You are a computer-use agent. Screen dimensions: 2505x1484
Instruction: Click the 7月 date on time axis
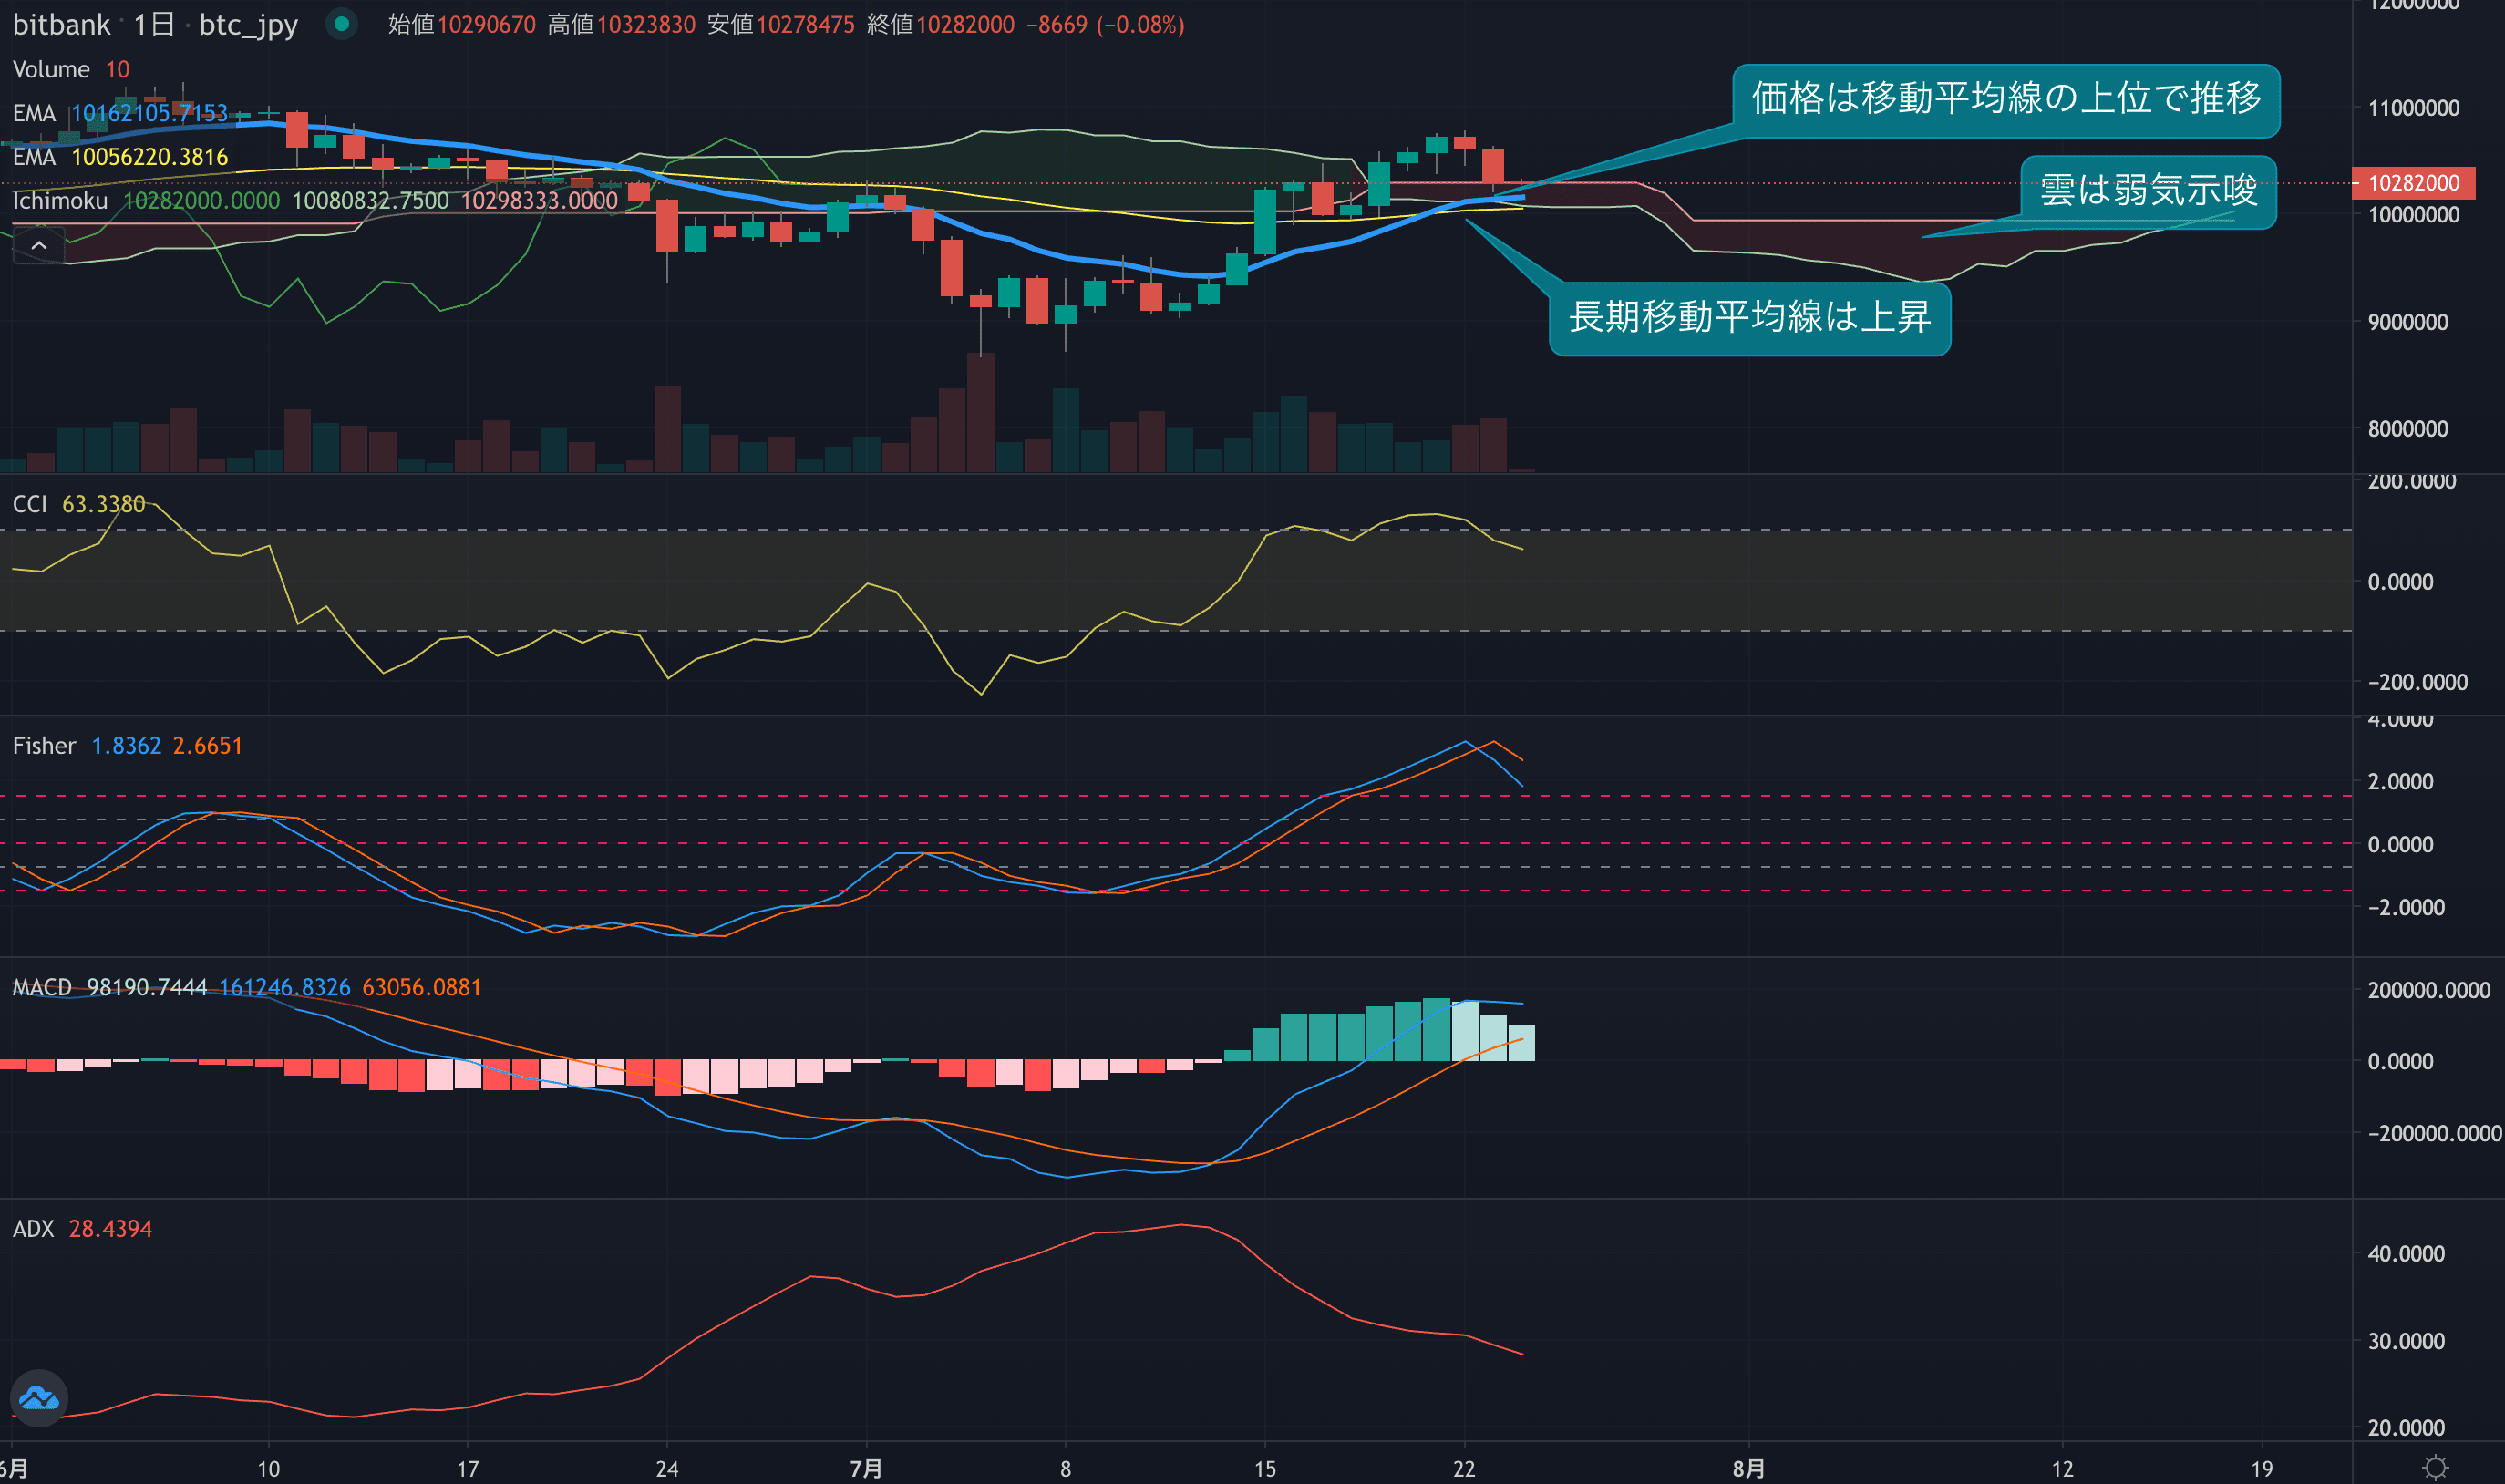[866, 1468]
